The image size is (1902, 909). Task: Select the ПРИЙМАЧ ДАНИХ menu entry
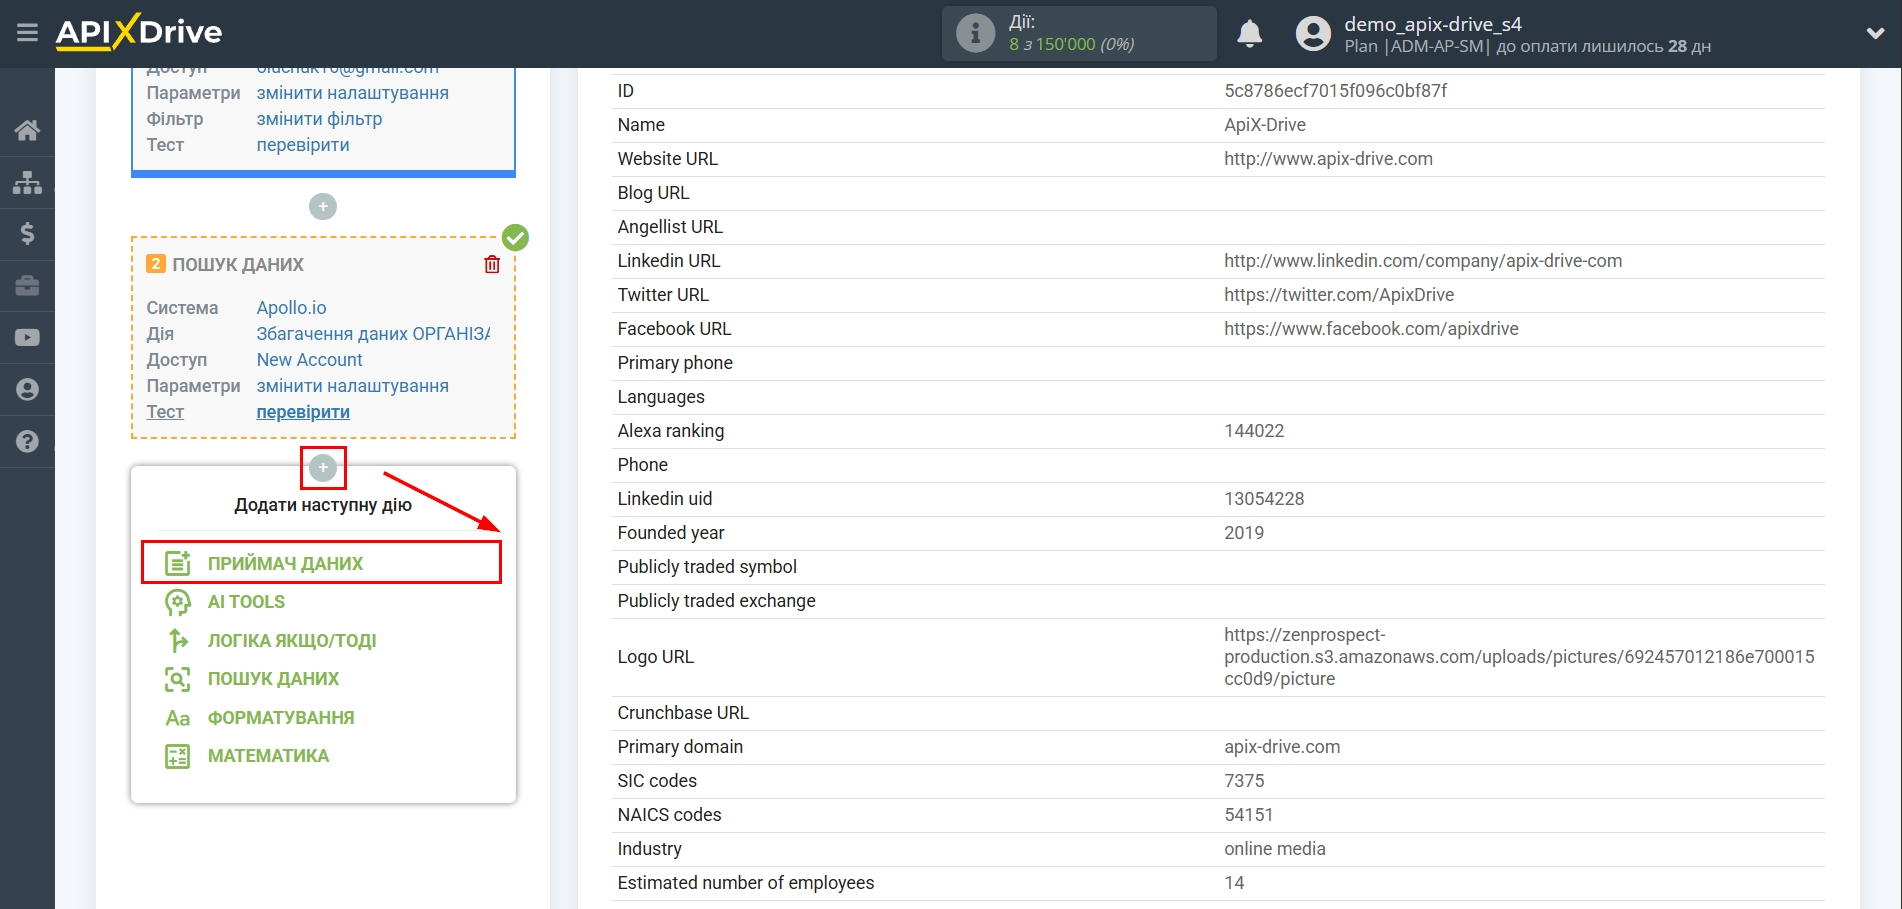285,562
